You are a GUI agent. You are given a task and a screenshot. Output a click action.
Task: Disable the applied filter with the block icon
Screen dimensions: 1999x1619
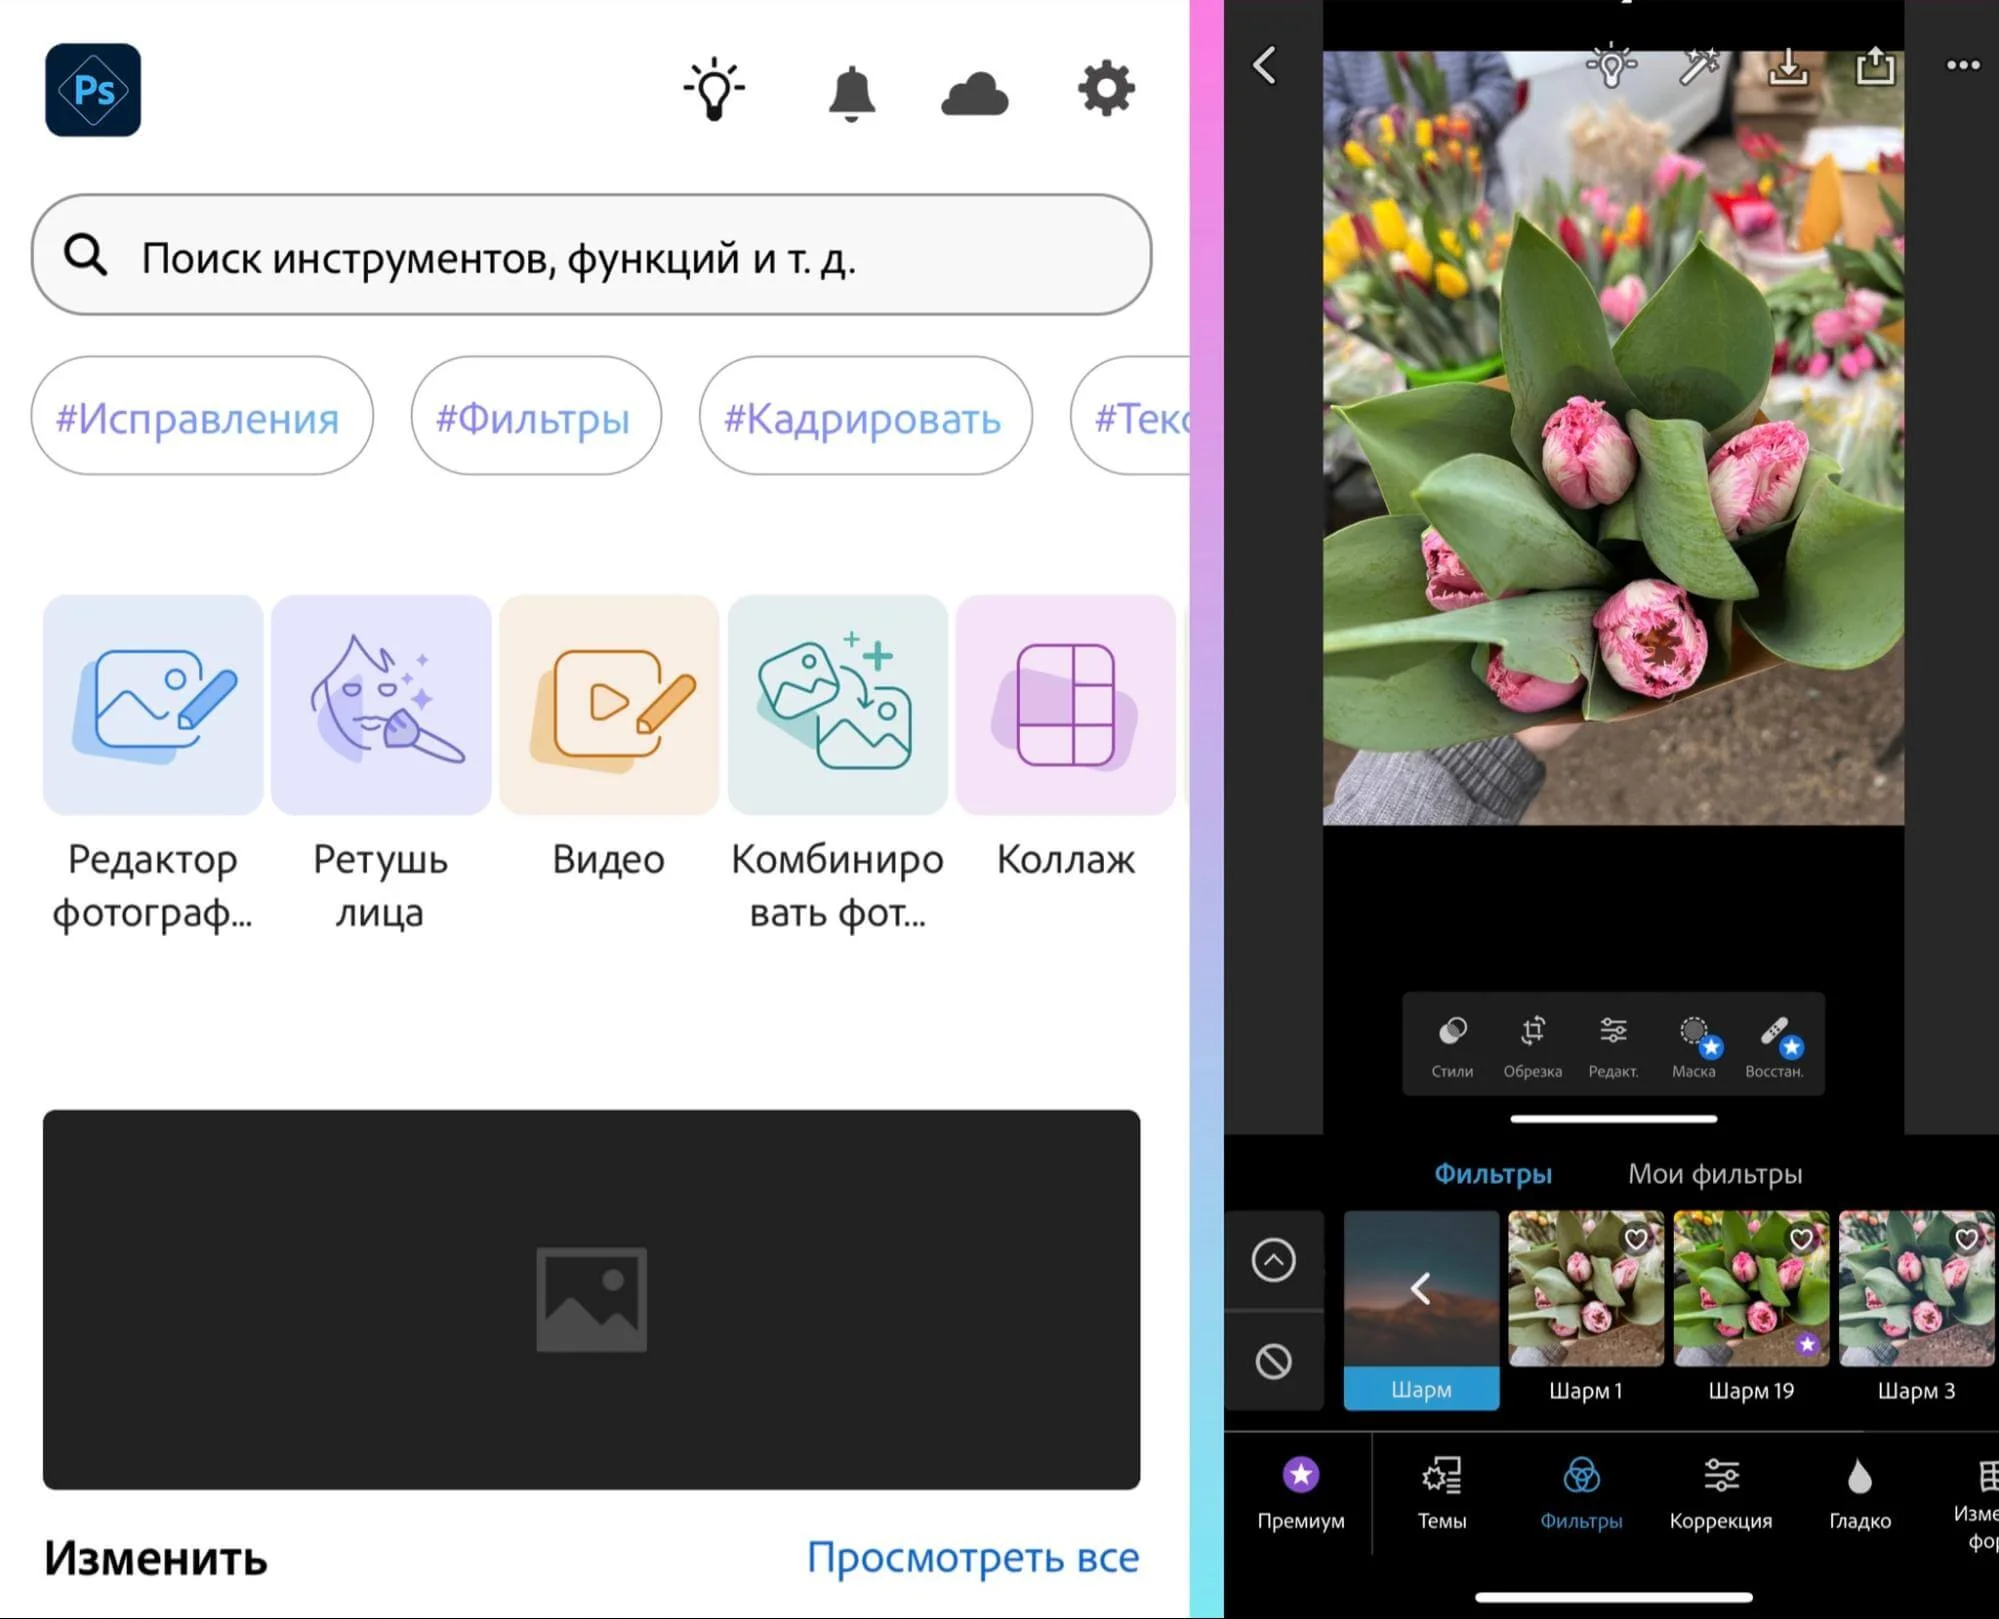(1275, 1360)
